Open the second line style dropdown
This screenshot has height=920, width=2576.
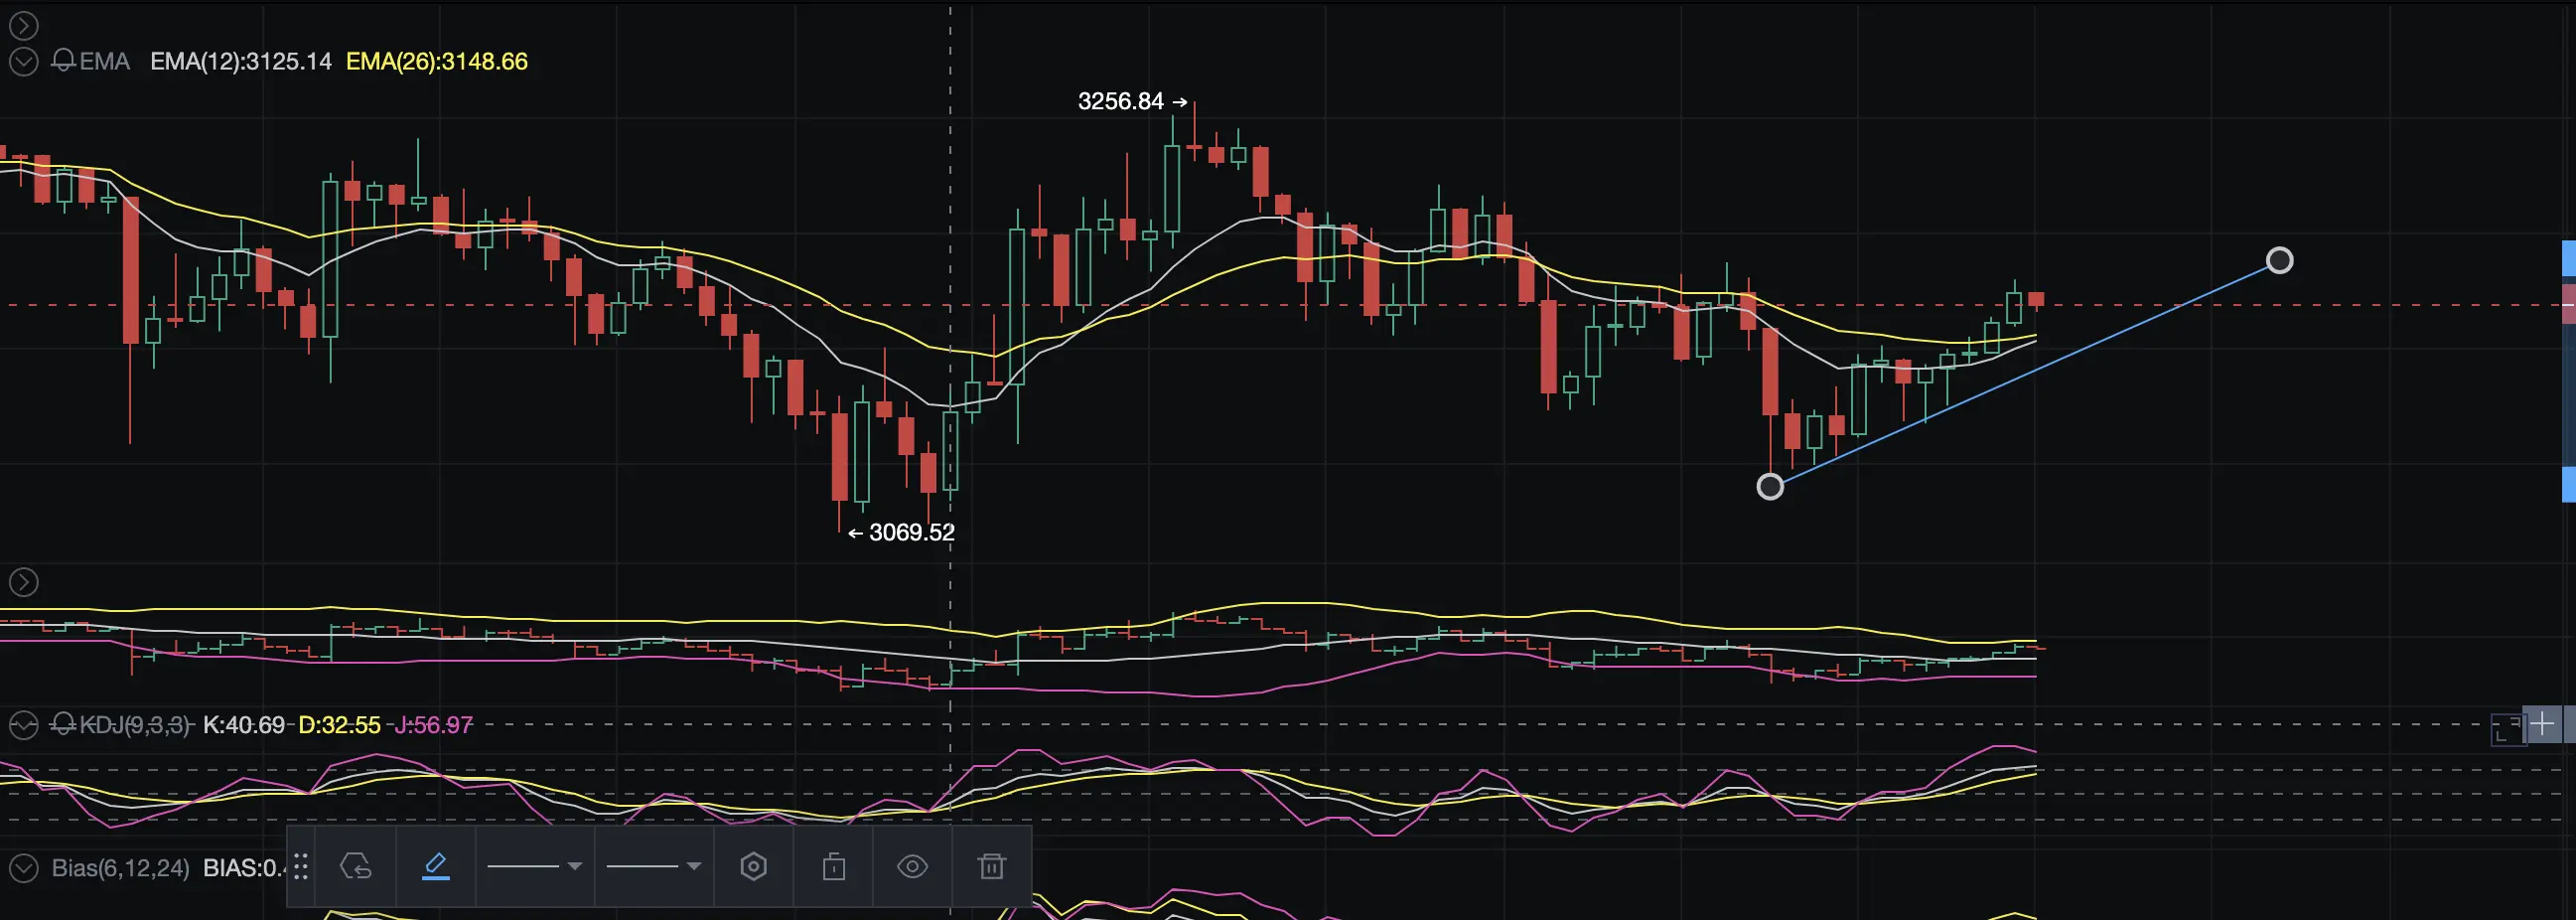tap(654, 866)
